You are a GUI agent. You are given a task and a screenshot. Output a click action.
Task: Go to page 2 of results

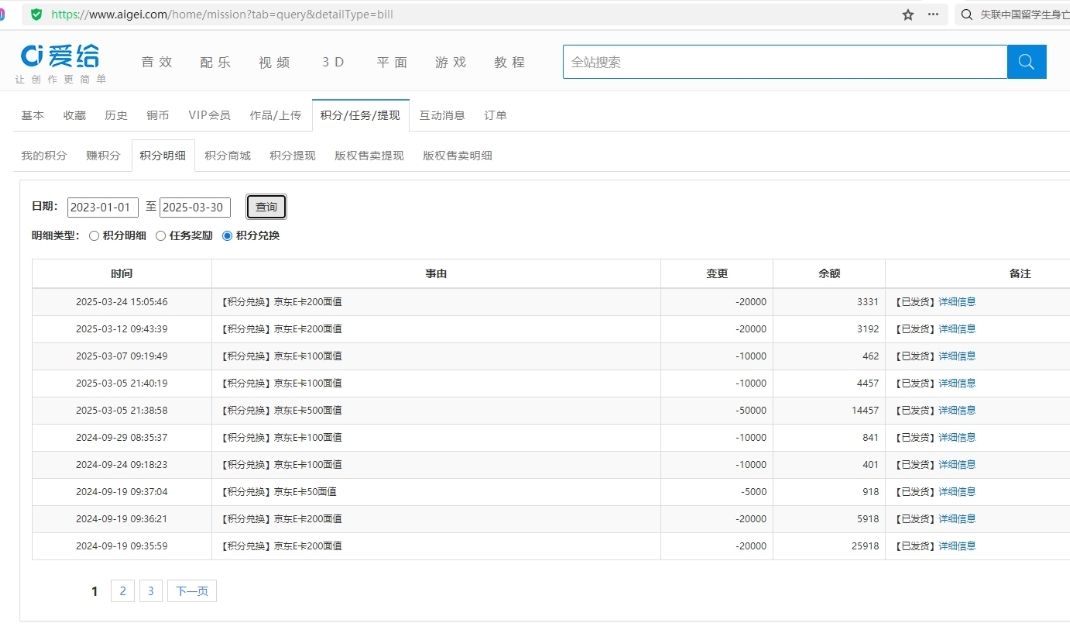[x=123, y=591]
